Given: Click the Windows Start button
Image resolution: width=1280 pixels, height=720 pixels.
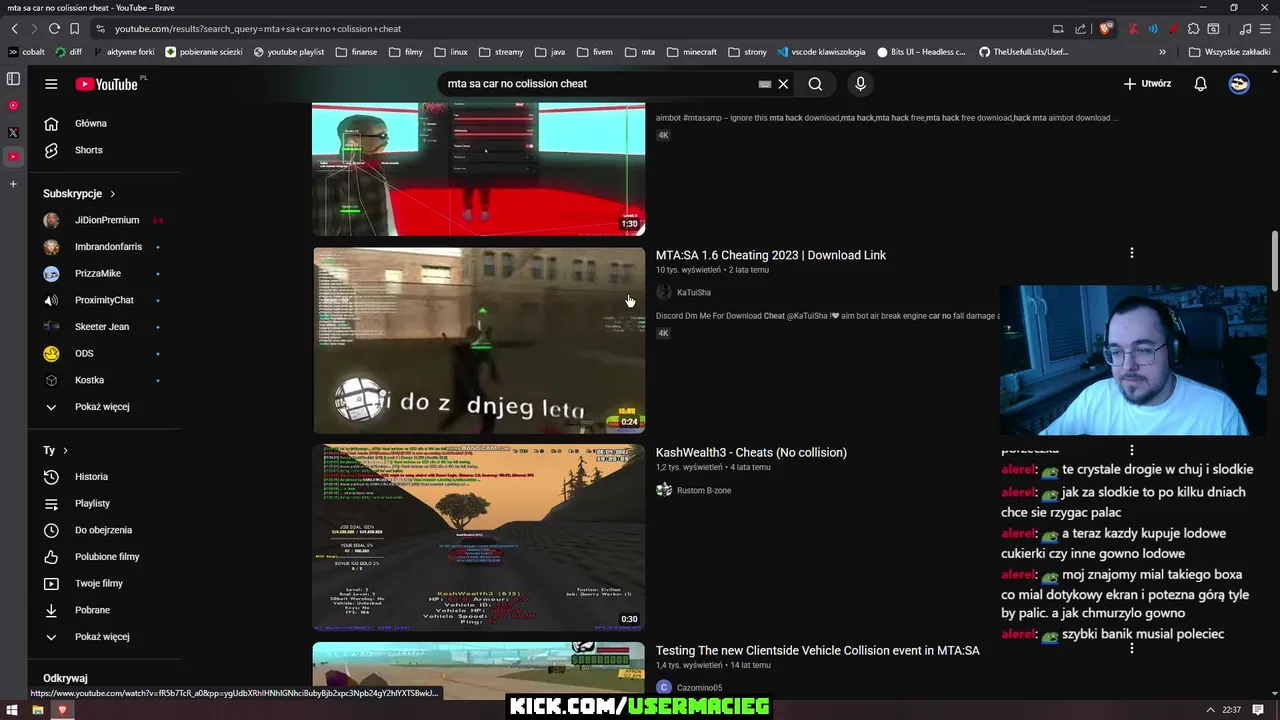Looking at the screenshot, I should coord(10,710).
